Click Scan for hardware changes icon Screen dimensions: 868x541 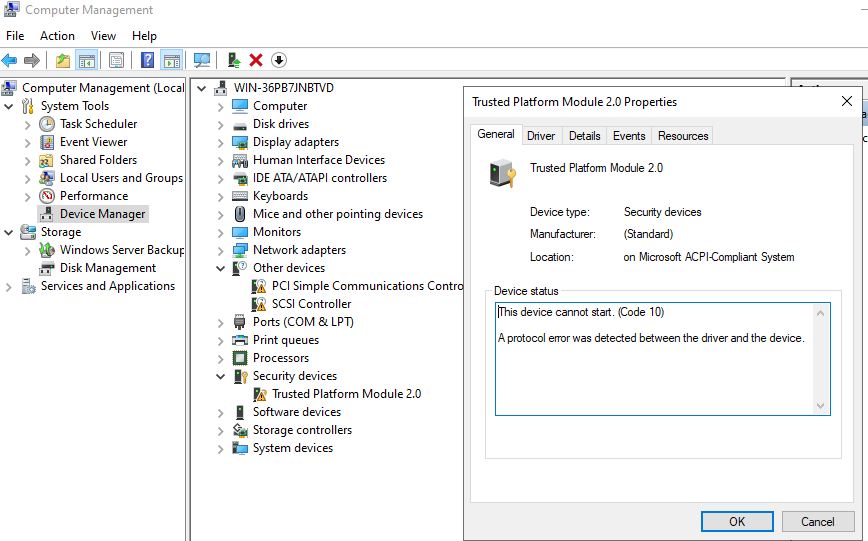202,60
